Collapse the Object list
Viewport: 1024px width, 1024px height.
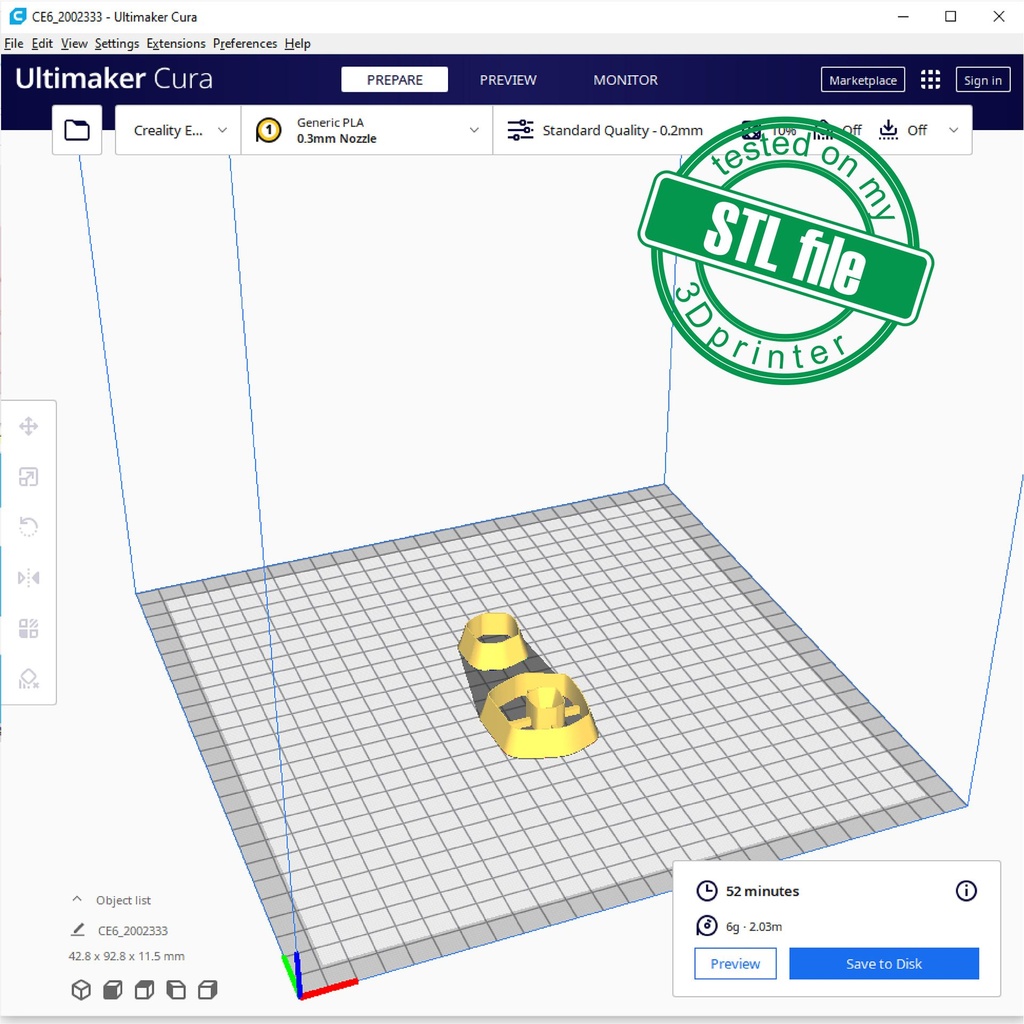(x=77, y=900)
